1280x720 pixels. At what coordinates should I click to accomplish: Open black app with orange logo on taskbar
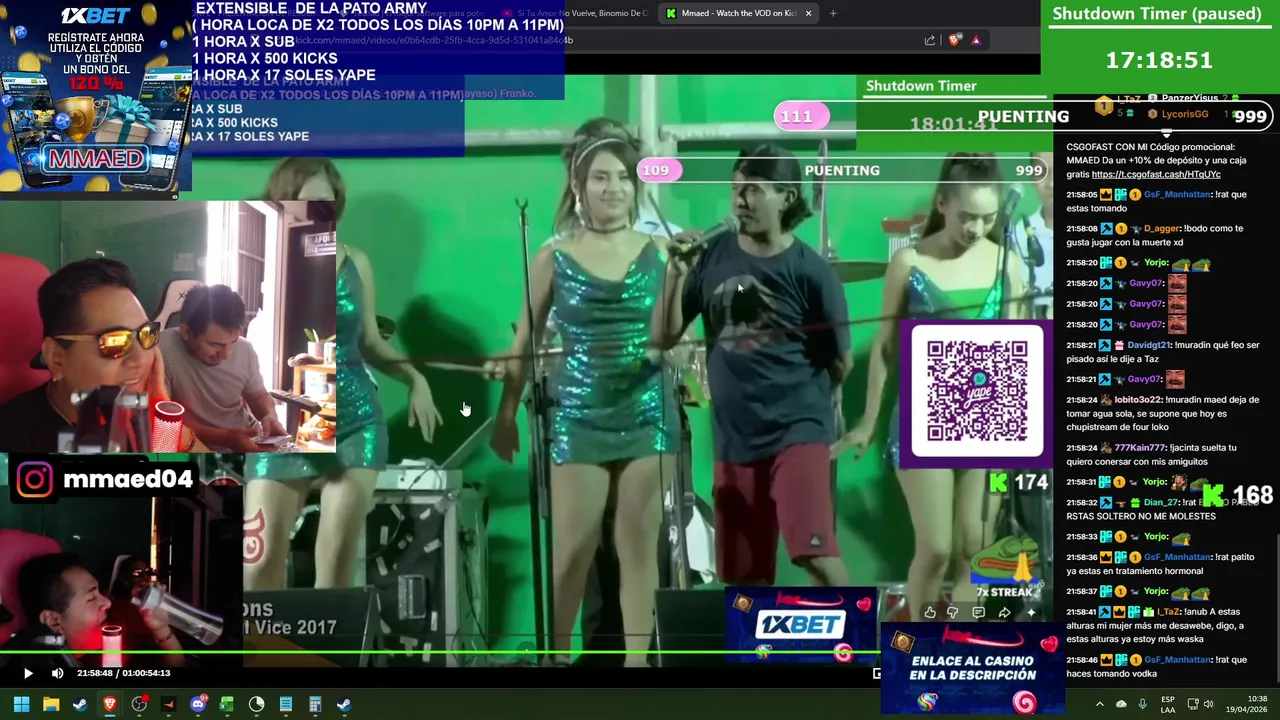click(168, 704)
